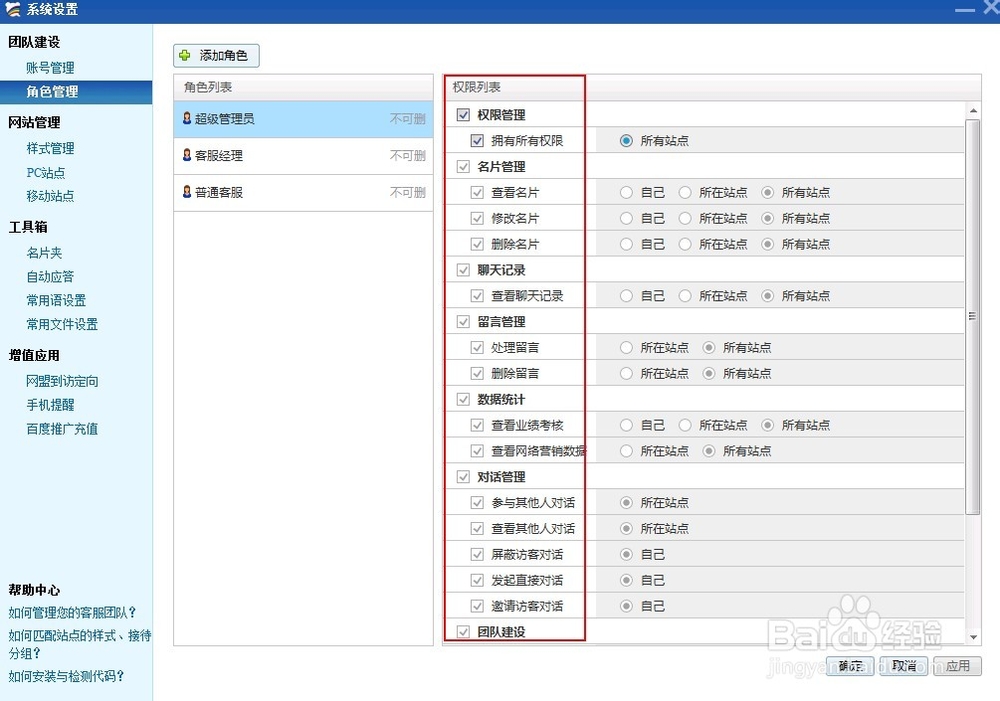
Task: Enable the 屏蔽访客对话 checkbox
Action: 477,554
